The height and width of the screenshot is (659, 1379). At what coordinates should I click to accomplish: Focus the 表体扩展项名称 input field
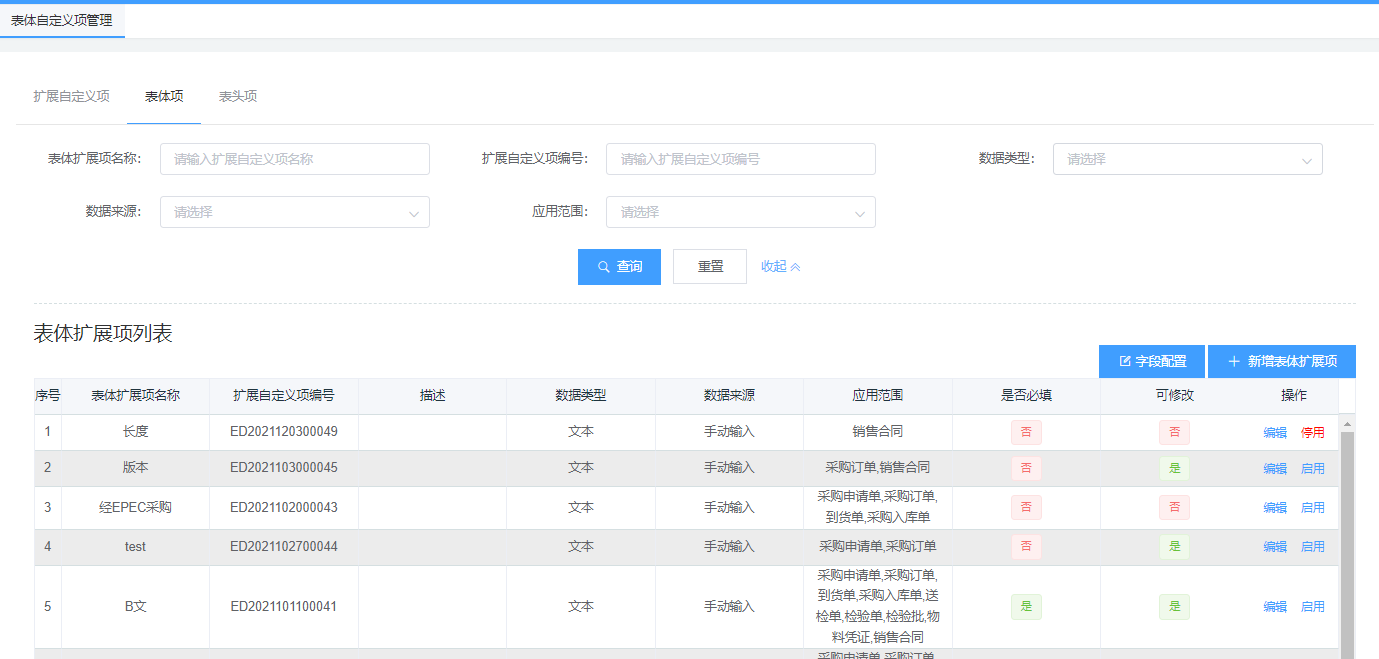pos(294,159)
